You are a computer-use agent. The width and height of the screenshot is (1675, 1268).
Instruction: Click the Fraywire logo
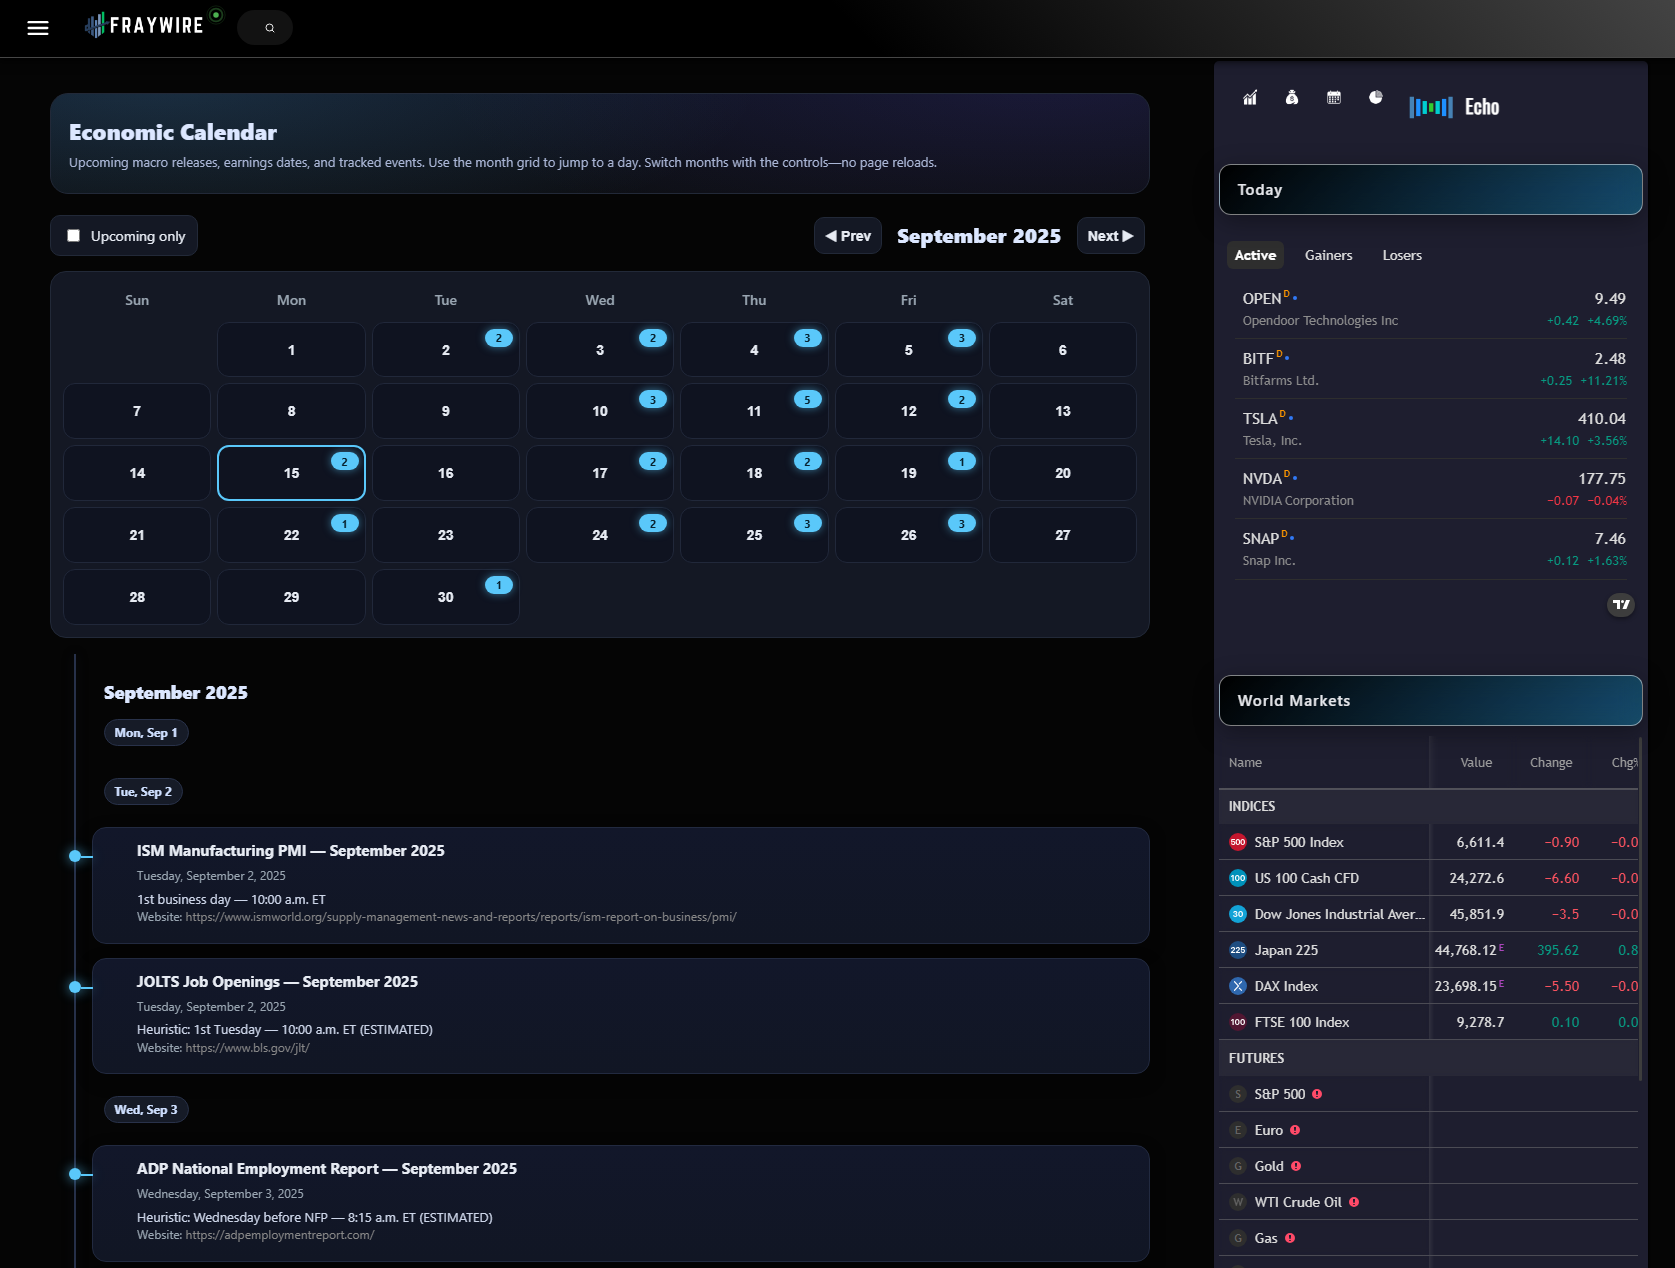pos(145,26)
